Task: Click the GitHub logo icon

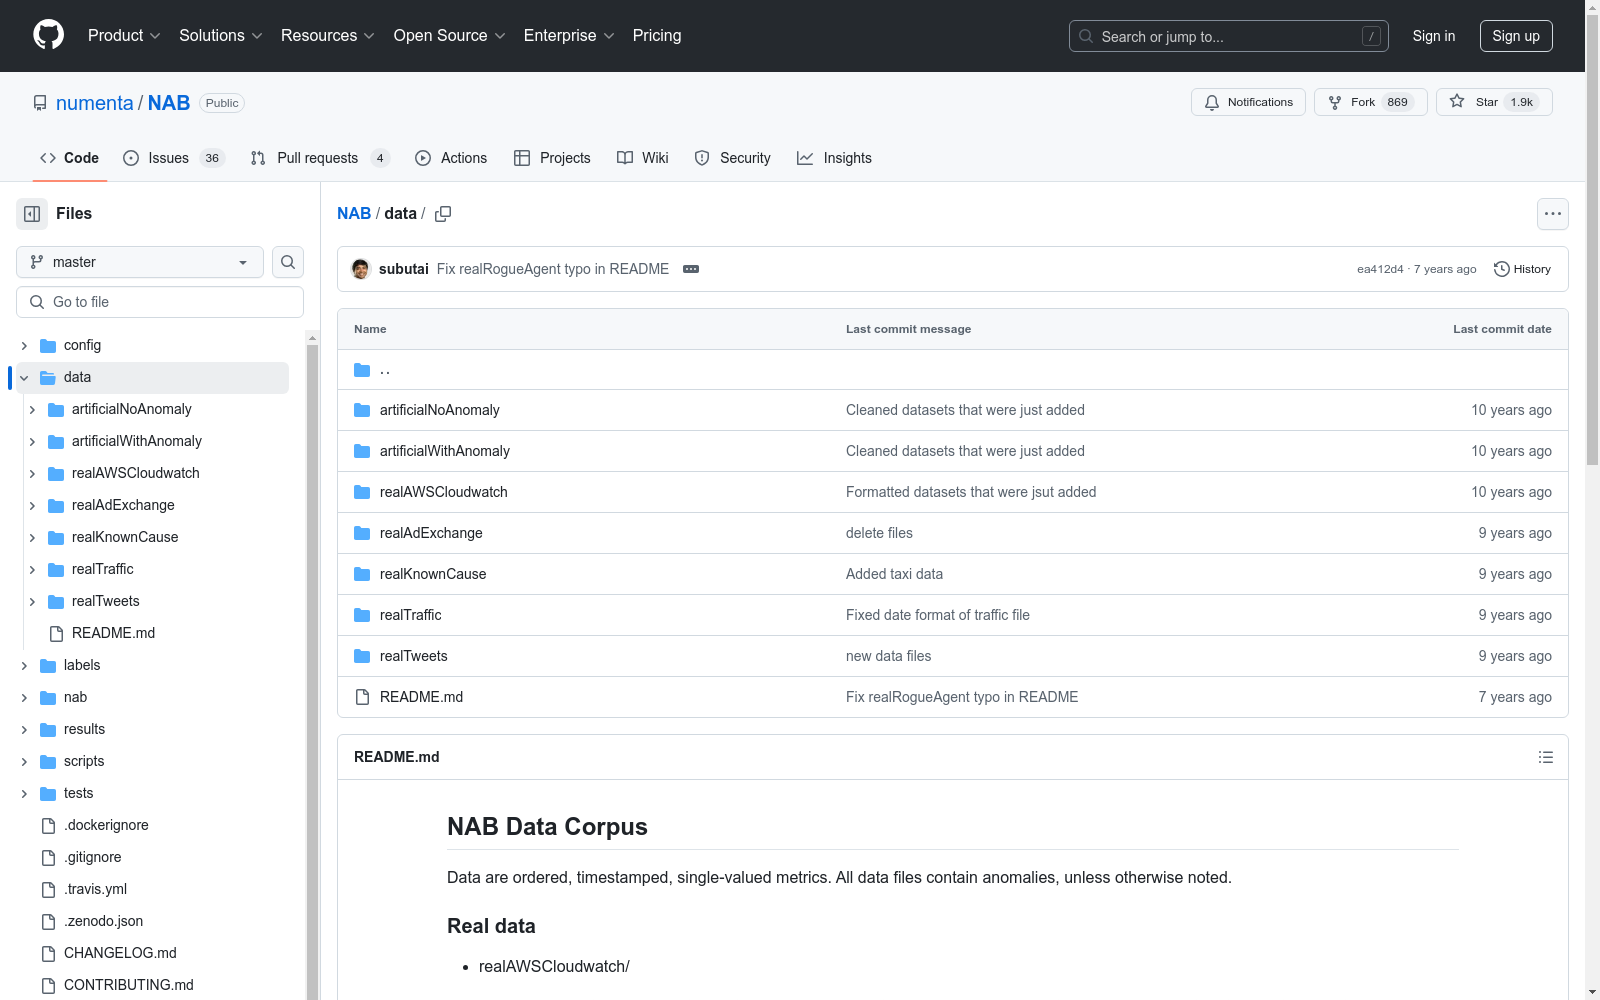Action: 48,35
